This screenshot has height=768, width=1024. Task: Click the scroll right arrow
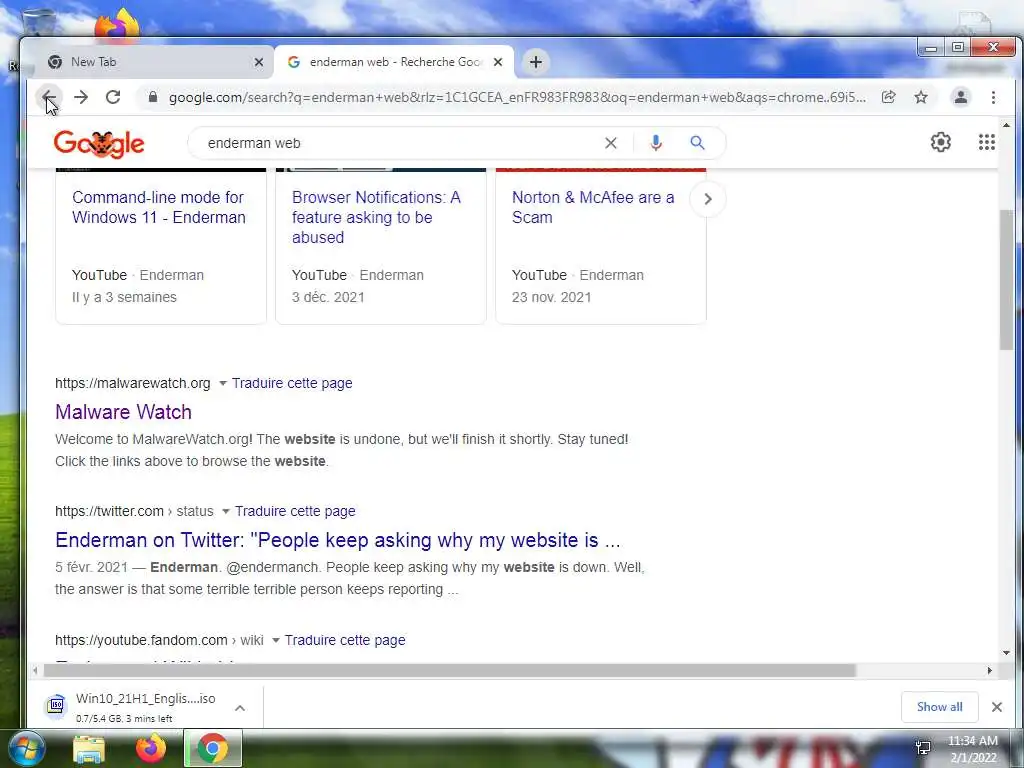pos(989,671)
